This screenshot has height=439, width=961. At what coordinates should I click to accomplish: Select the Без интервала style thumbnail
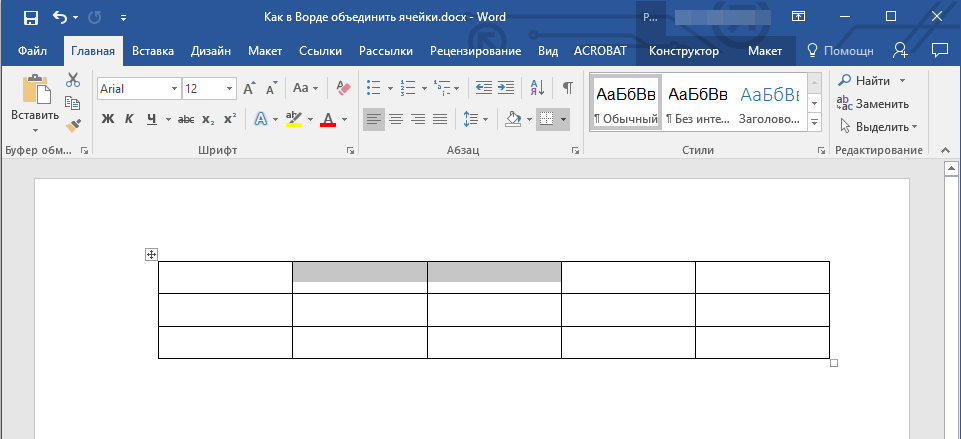697,104
